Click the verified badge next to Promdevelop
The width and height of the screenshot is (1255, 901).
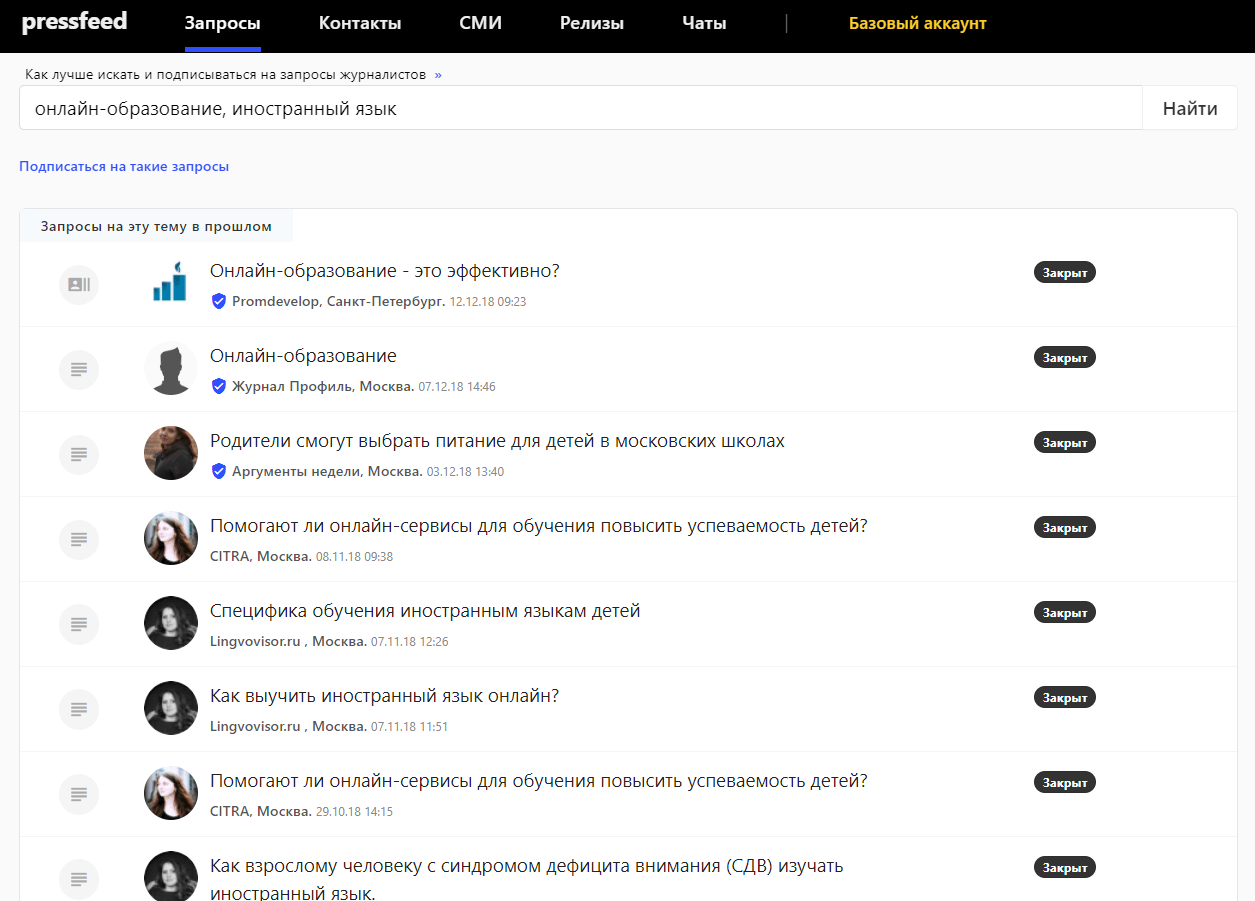point(219,301)
